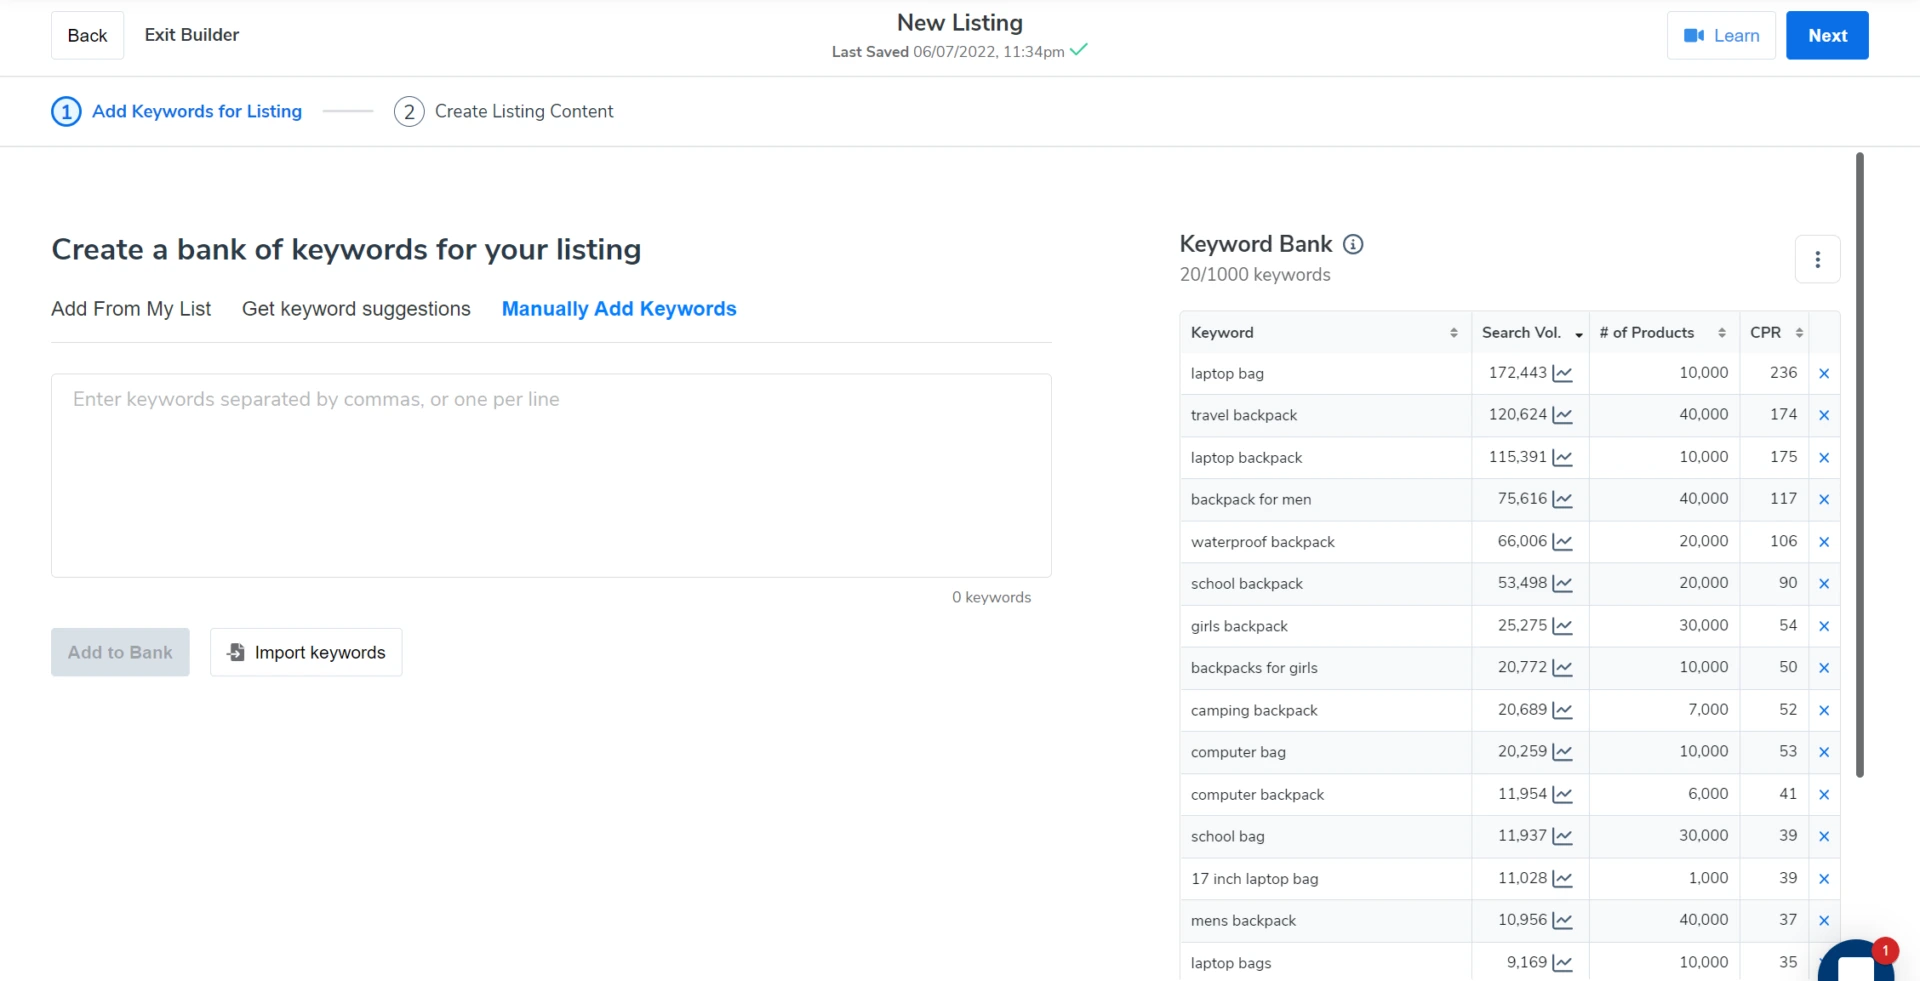
Task: Remove waterproof backpack keyword from bank
Action: [1823, 542]
